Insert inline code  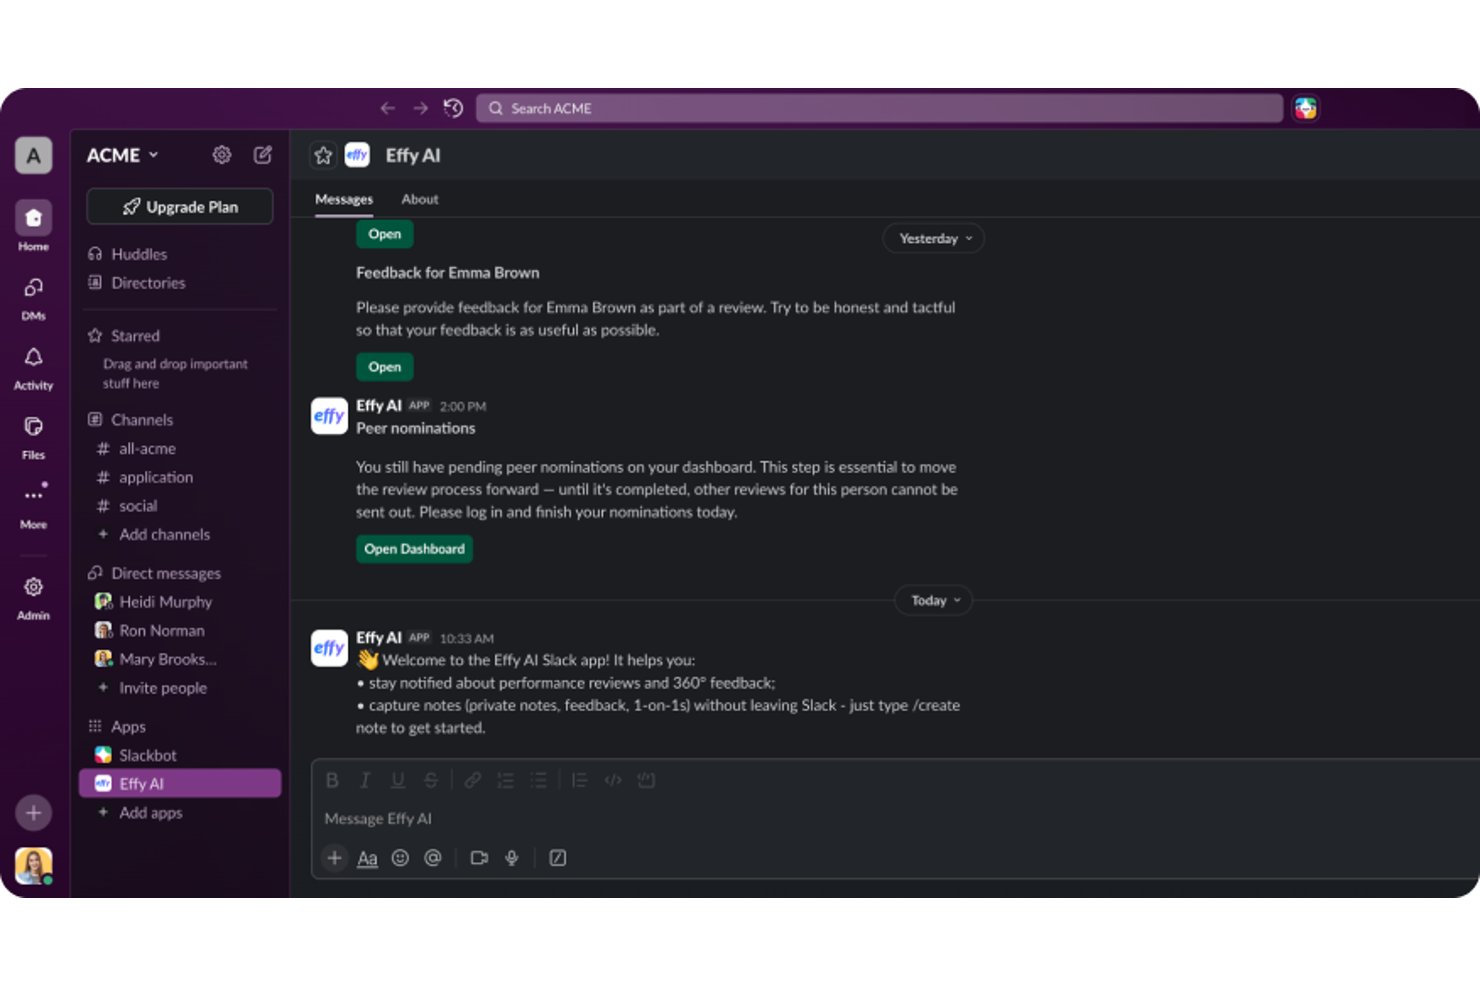coord(613,780)
